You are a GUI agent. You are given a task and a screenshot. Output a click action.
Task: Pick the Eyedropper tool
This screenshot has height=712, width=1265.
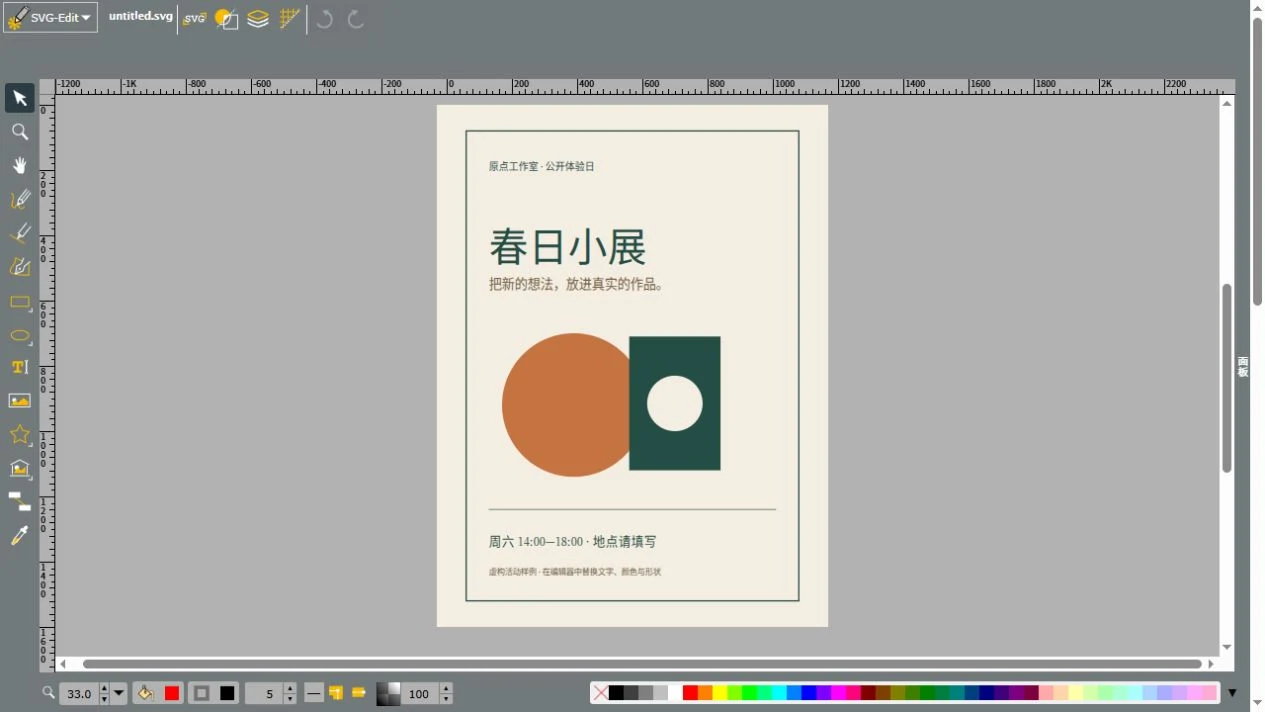tap(20, 536)
